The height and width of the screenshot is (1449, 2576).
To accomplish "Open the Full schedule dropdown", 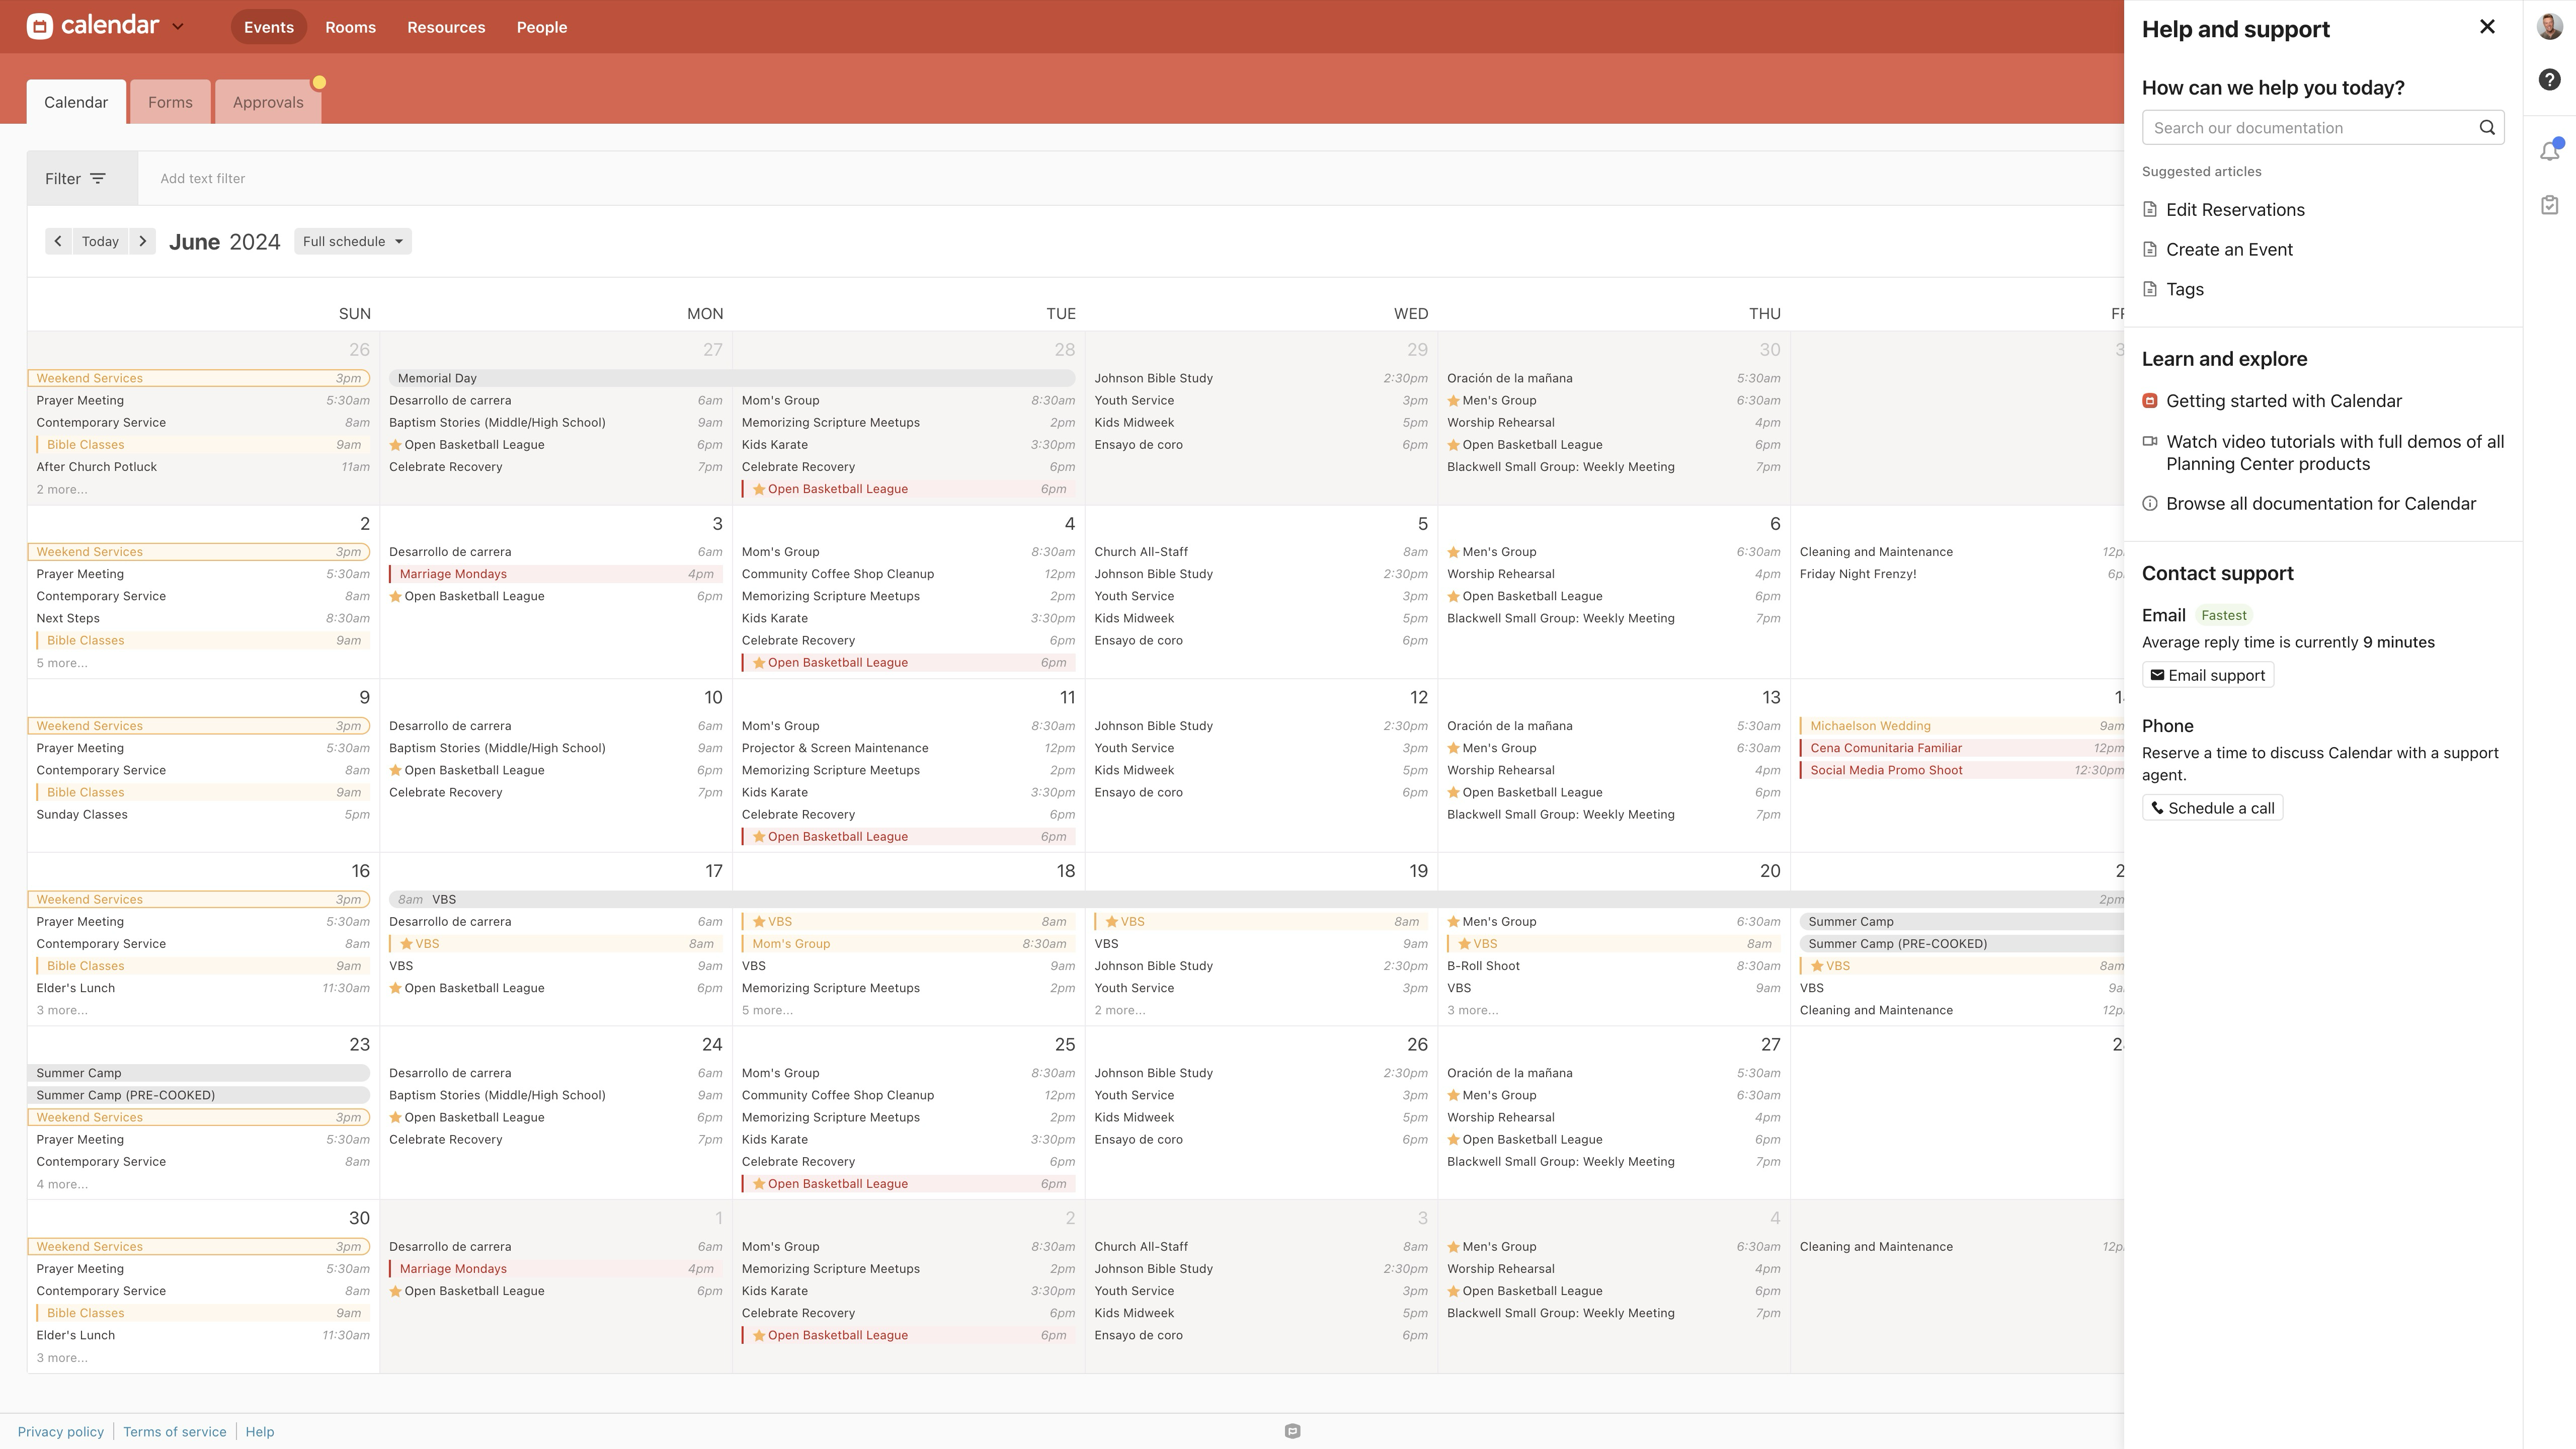I will pyautogui.click(x=352, y=241).
